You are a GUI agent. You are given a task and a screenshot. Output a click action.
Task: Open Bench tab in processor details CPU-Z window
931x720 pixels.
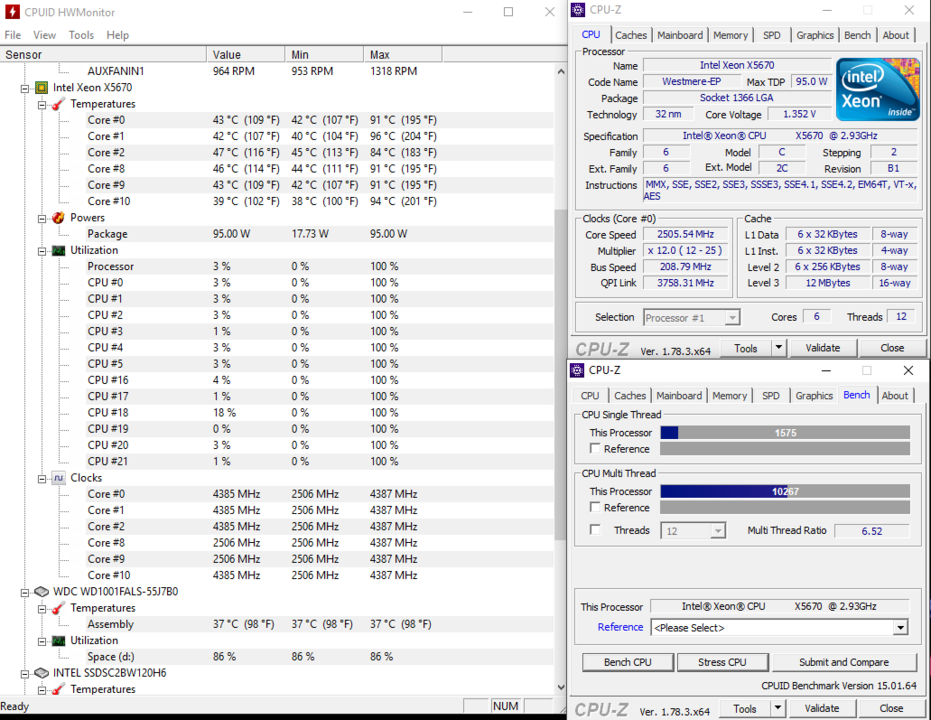[x=857, y=35]
